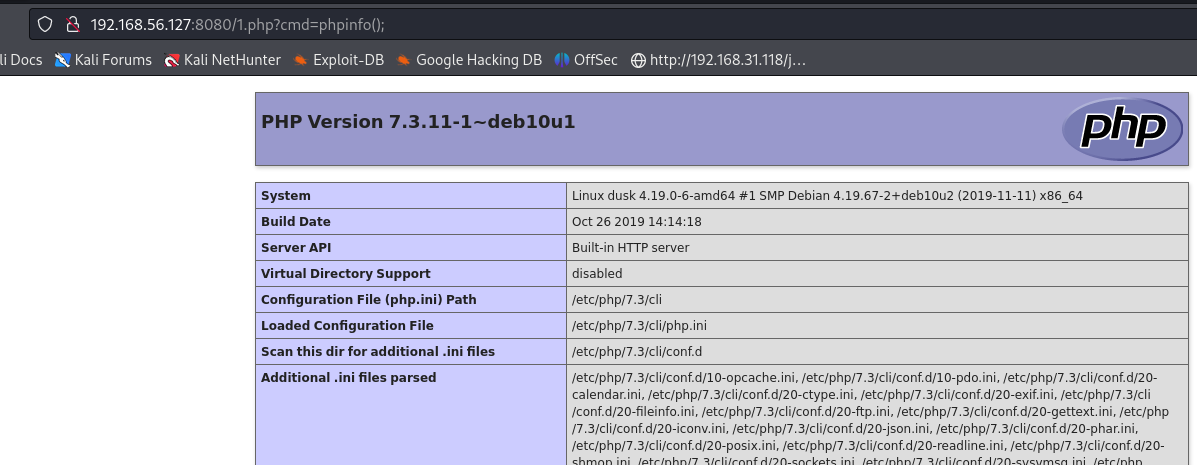The image size is (1197, 465).
Task: Open the insecure connection lock icon
Action: click(x=73, y=24)
